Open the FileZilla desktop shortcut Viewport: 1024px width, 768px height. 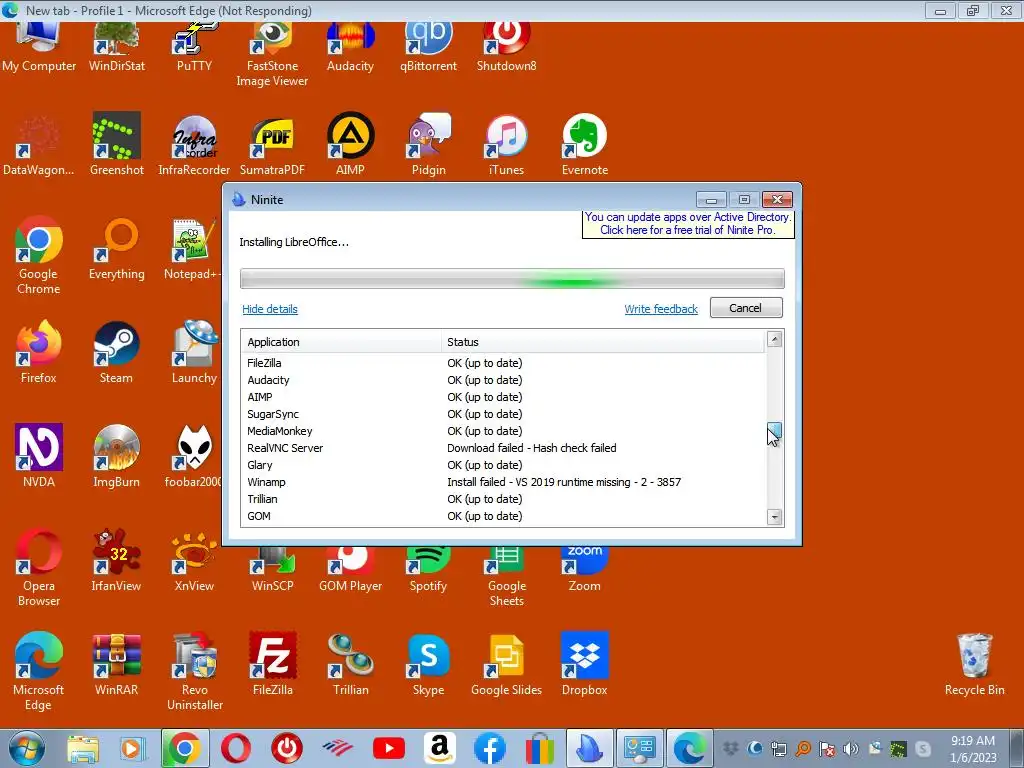point(272,664)
